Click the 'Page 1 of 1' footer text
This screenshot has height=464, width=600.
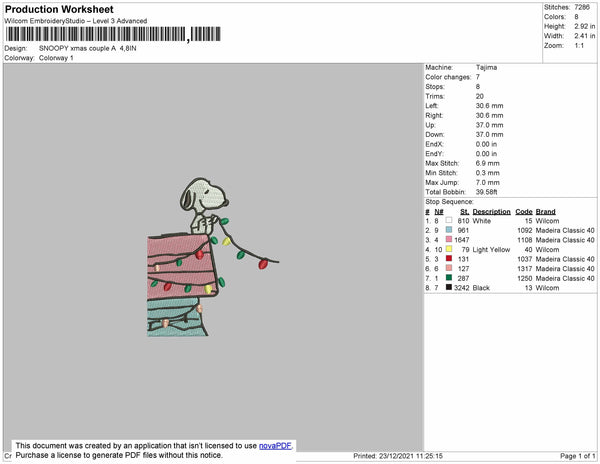[578, 456]
